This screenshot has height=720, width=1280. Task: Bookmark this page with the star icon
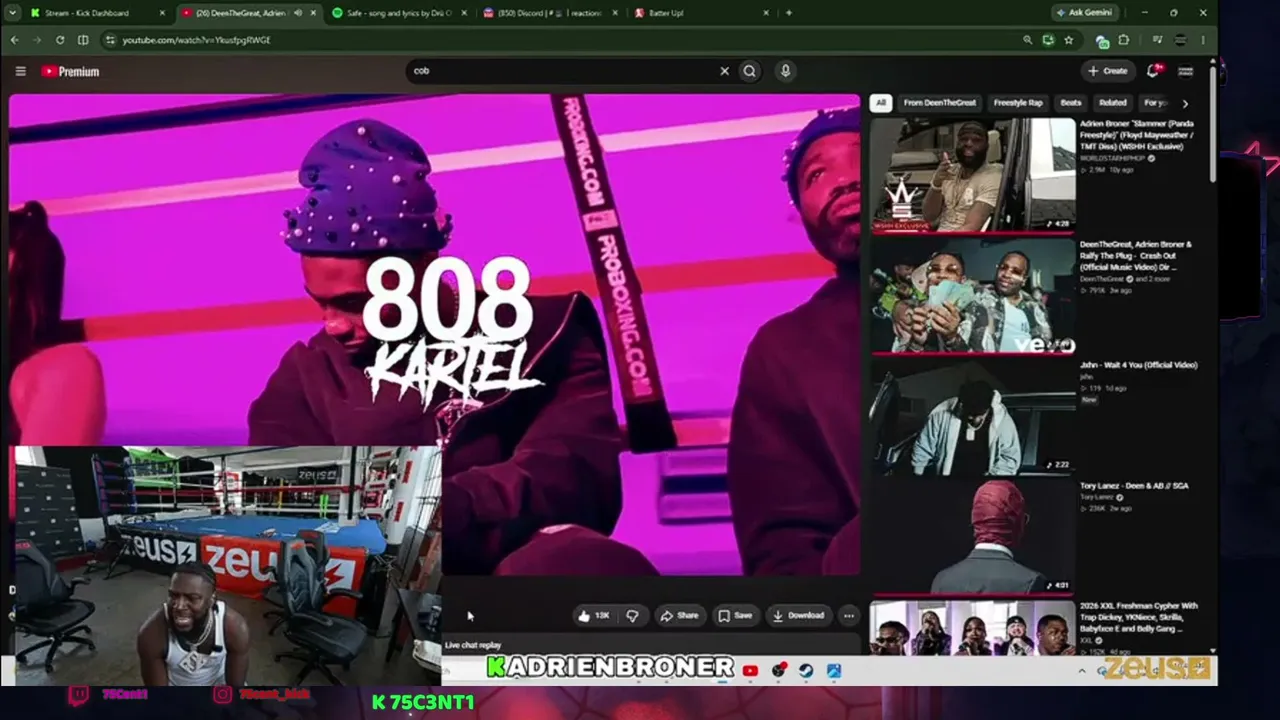pyautogui.click(x=1068, y=40)
